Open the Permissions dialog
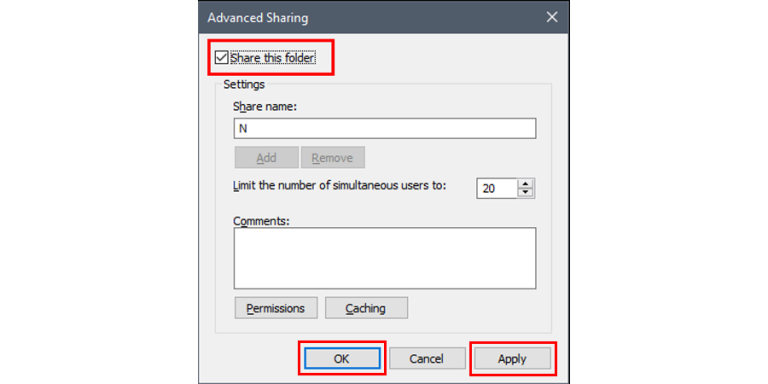The width and height of the screenshot is (768, 384). coord(276,308)
